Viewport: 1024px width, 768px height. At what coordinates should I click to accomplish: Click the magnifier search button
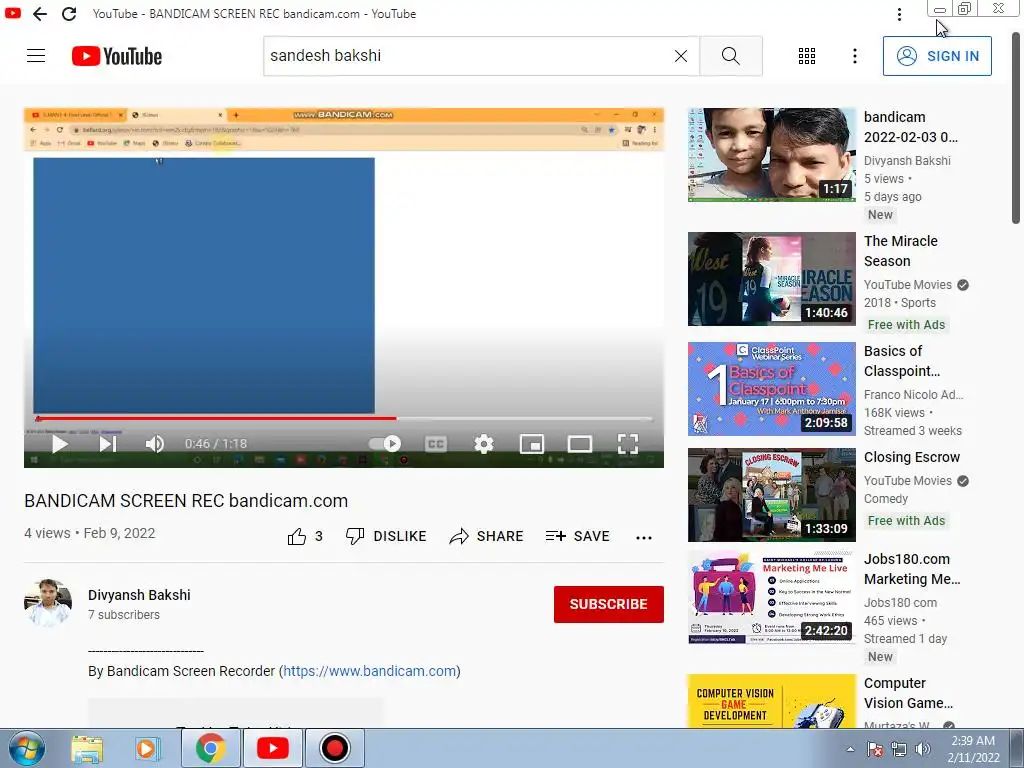click(x=731, y=56)
